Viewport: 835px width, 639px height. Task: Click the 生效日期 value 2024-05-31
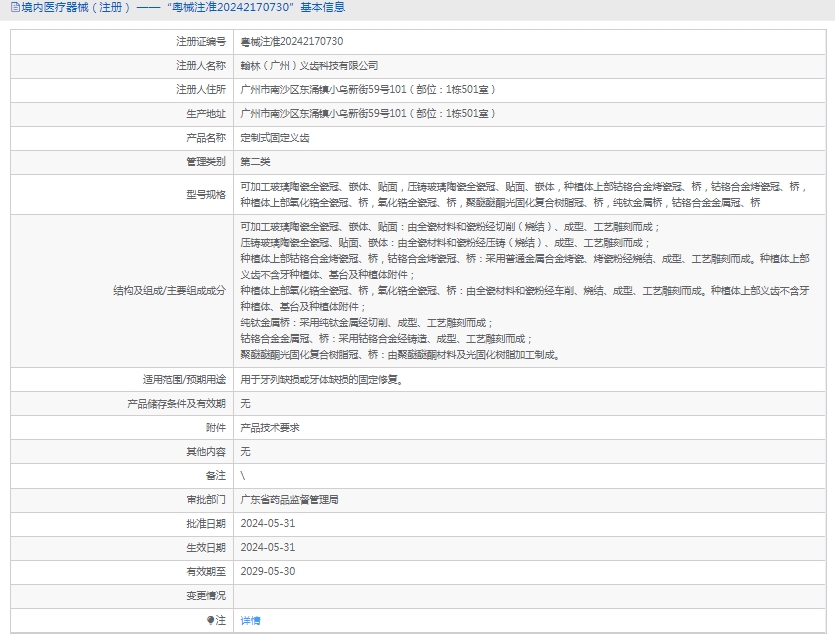click(268, 548)
